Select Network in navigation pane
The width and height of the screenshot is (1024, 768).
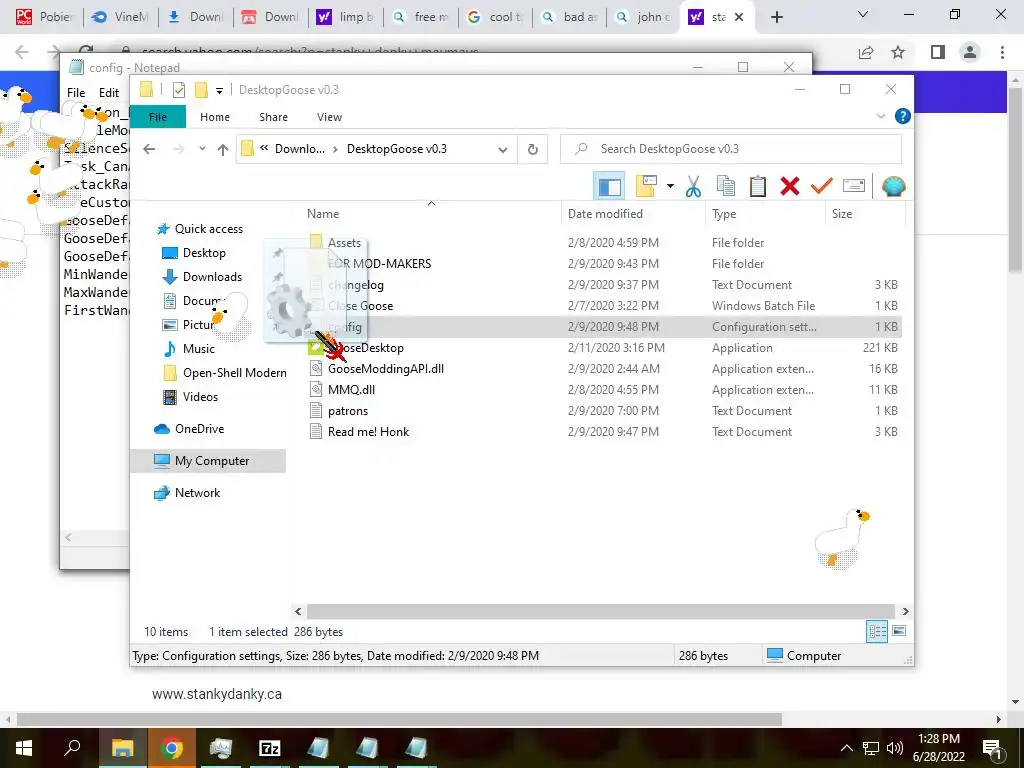(197, 493)
